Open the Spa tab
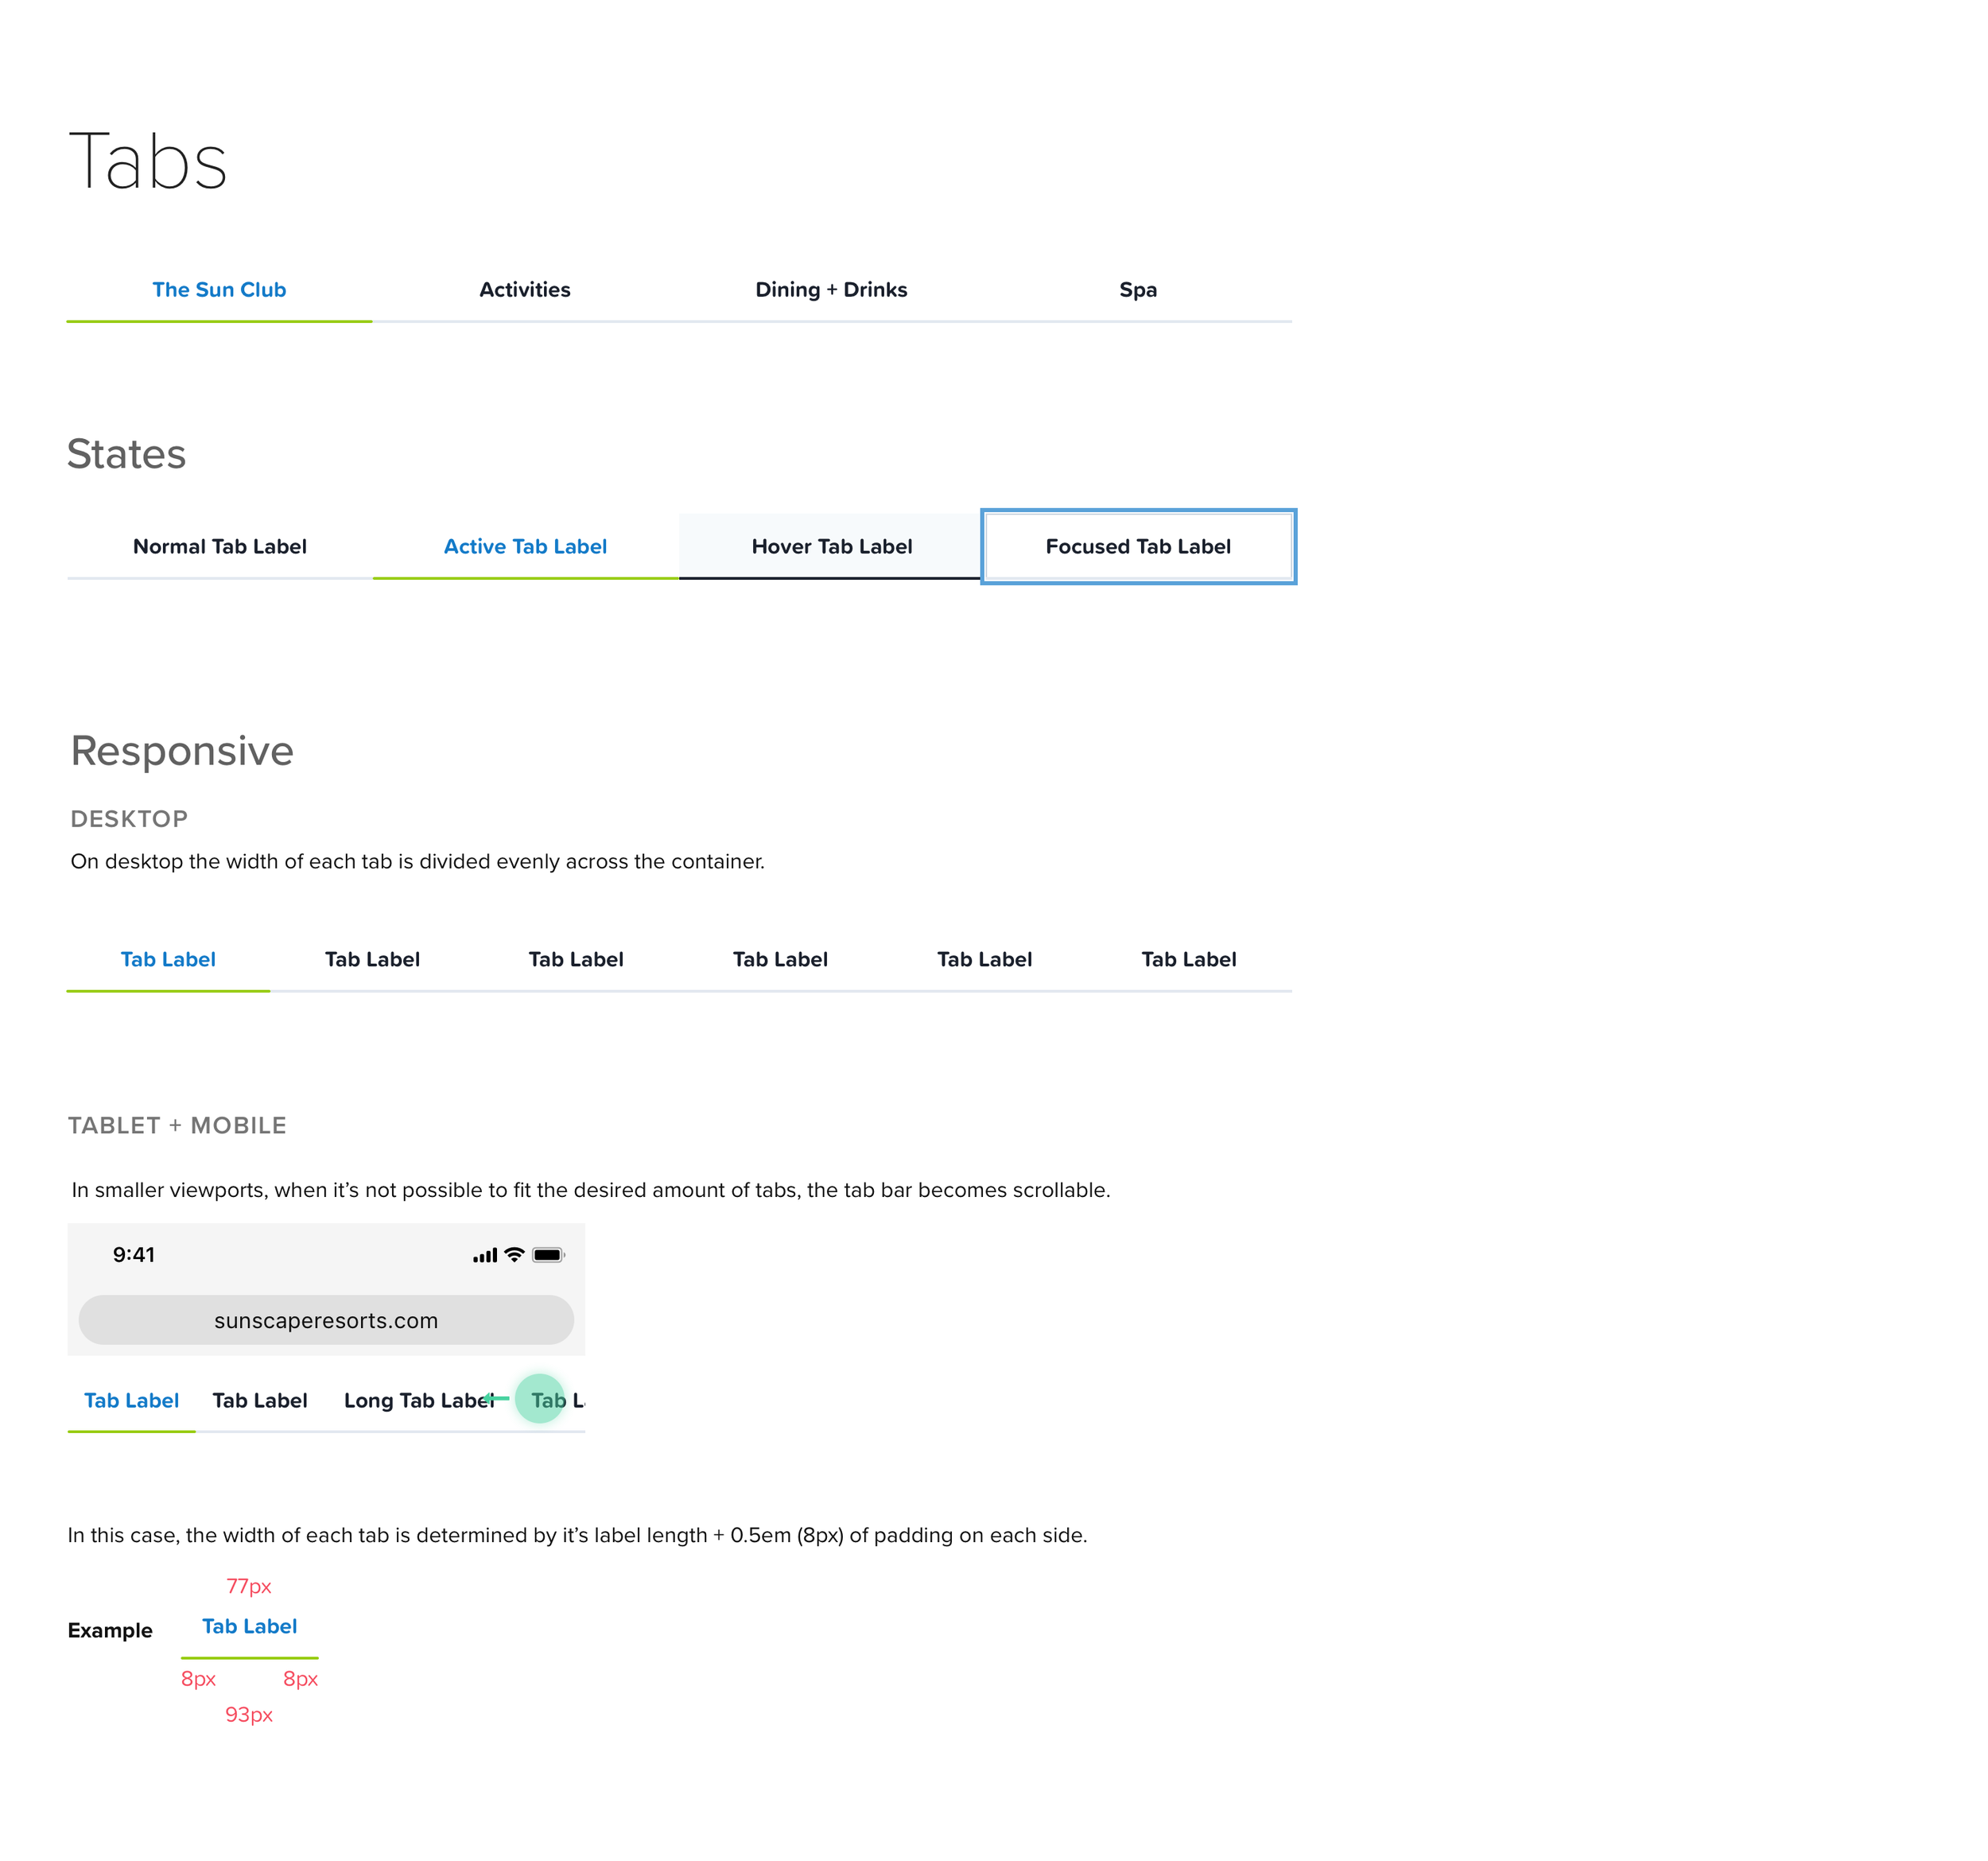Image resolution: width=1988 pixels, height=1861 pixels. (1137, 290)
